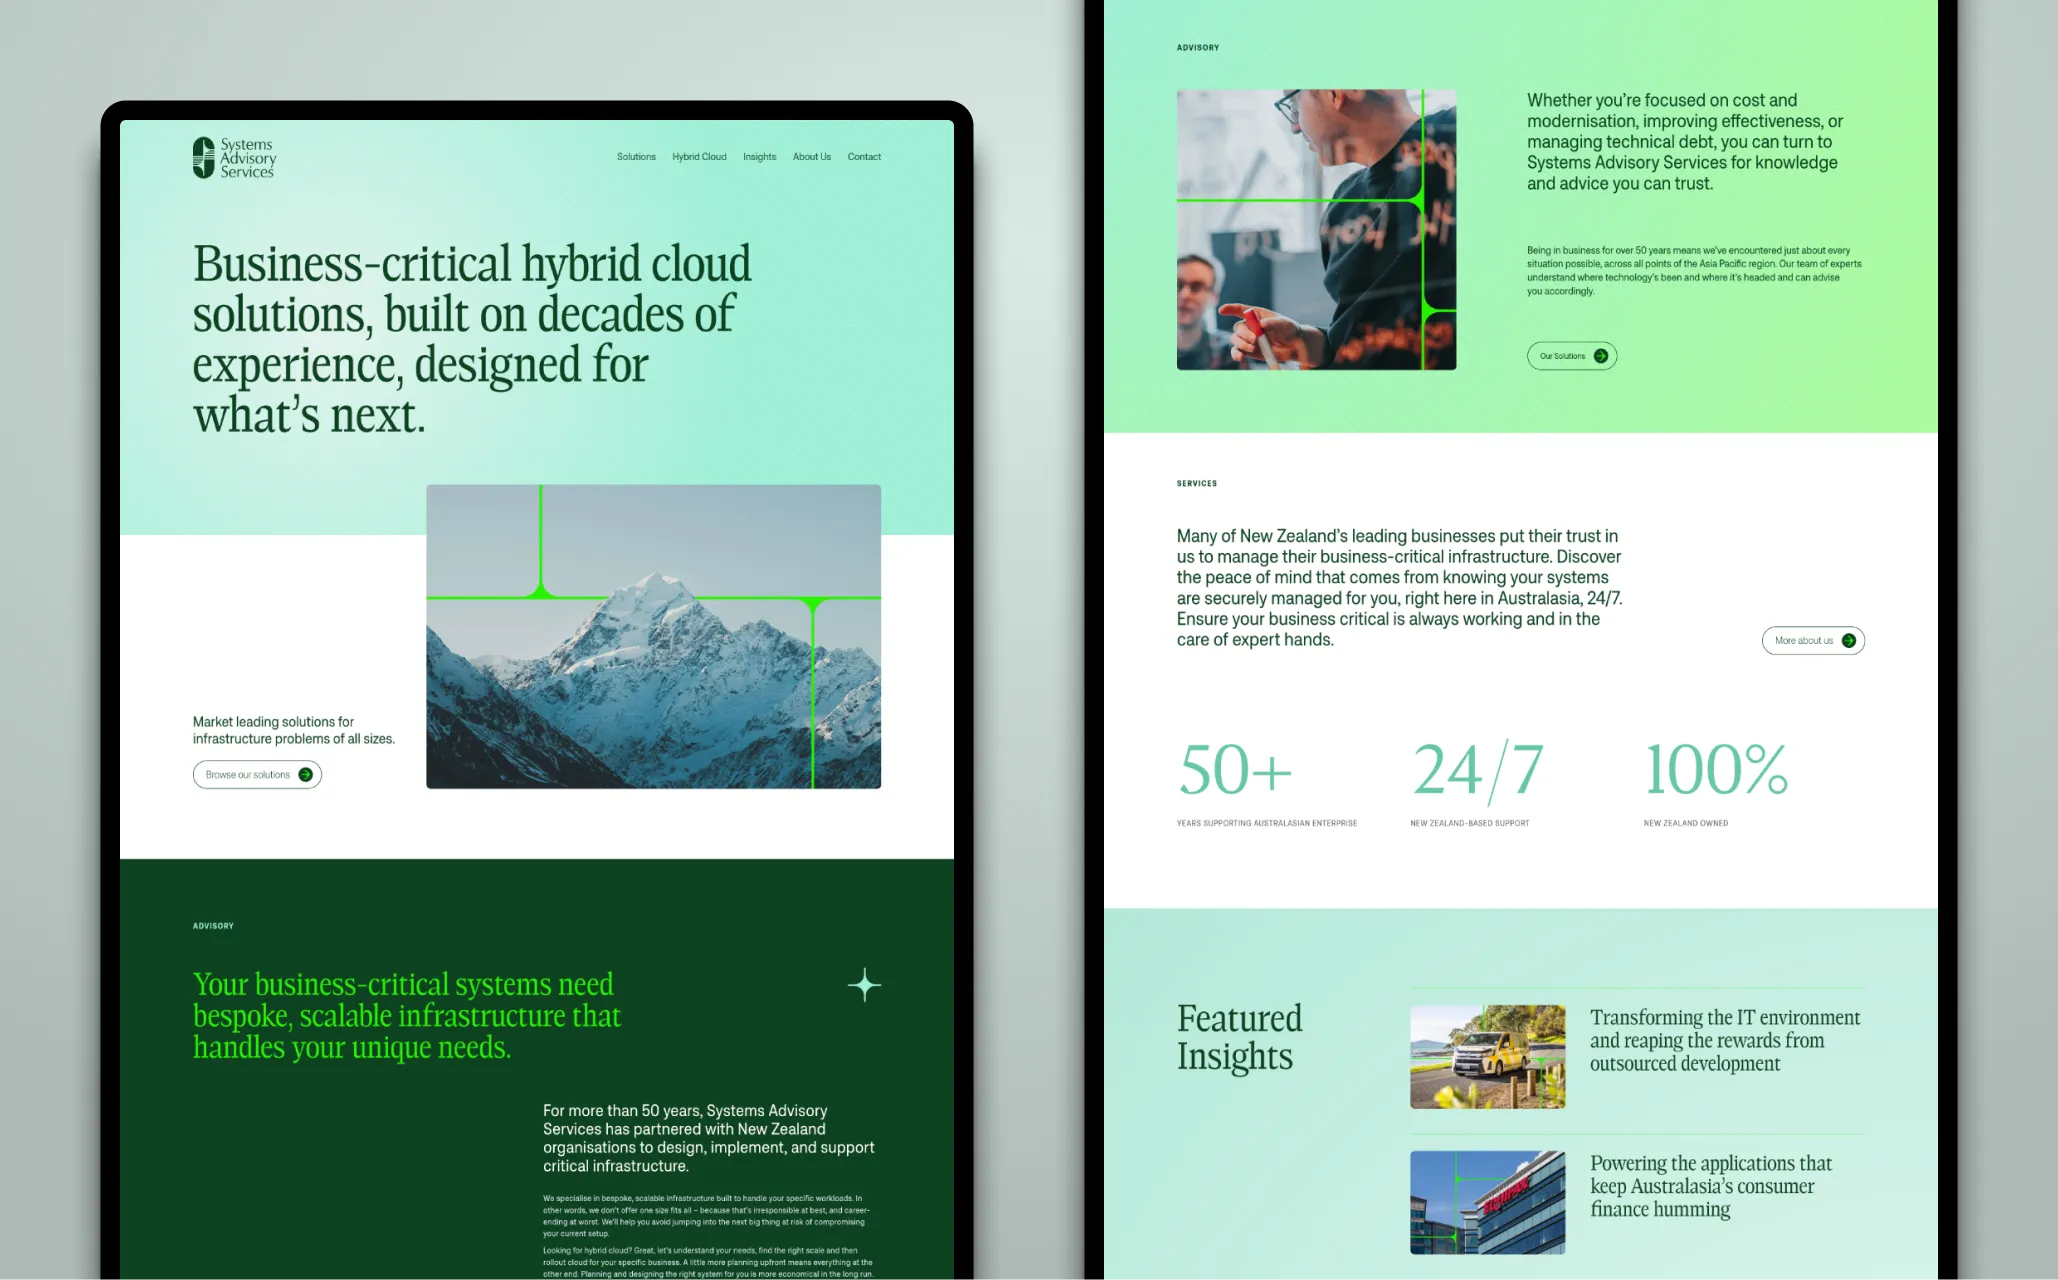Viewport: 2058px width, 1280px height.
Task: Open the whiteboard team photo
Action: 1316,230
